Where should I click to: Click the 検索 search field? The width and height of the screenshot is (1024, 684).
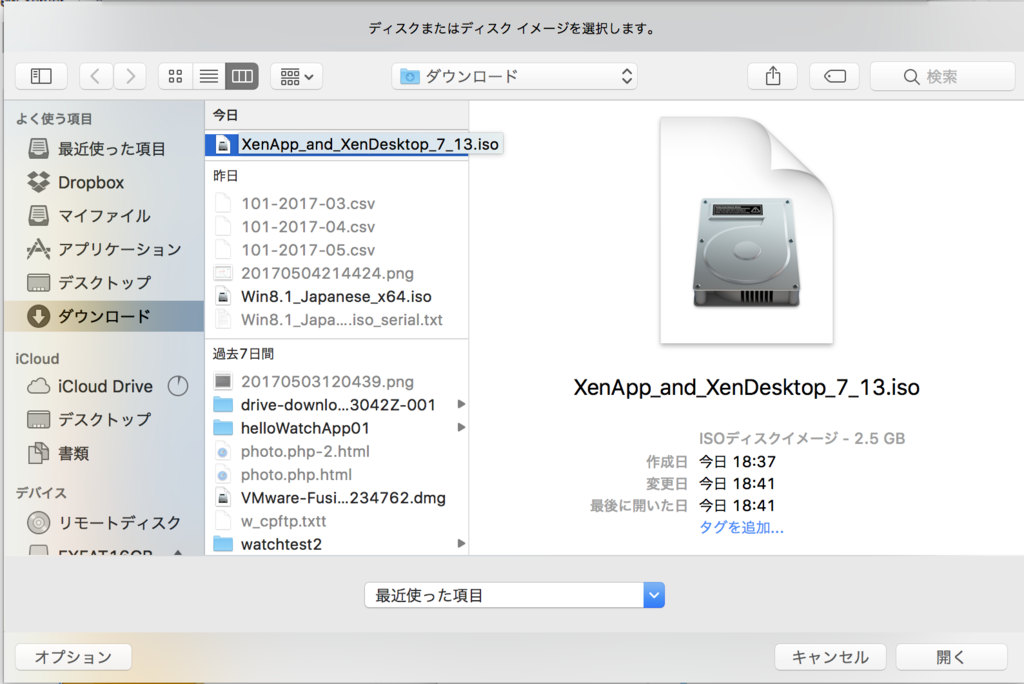pyautogui.click(x=943, y=76)
